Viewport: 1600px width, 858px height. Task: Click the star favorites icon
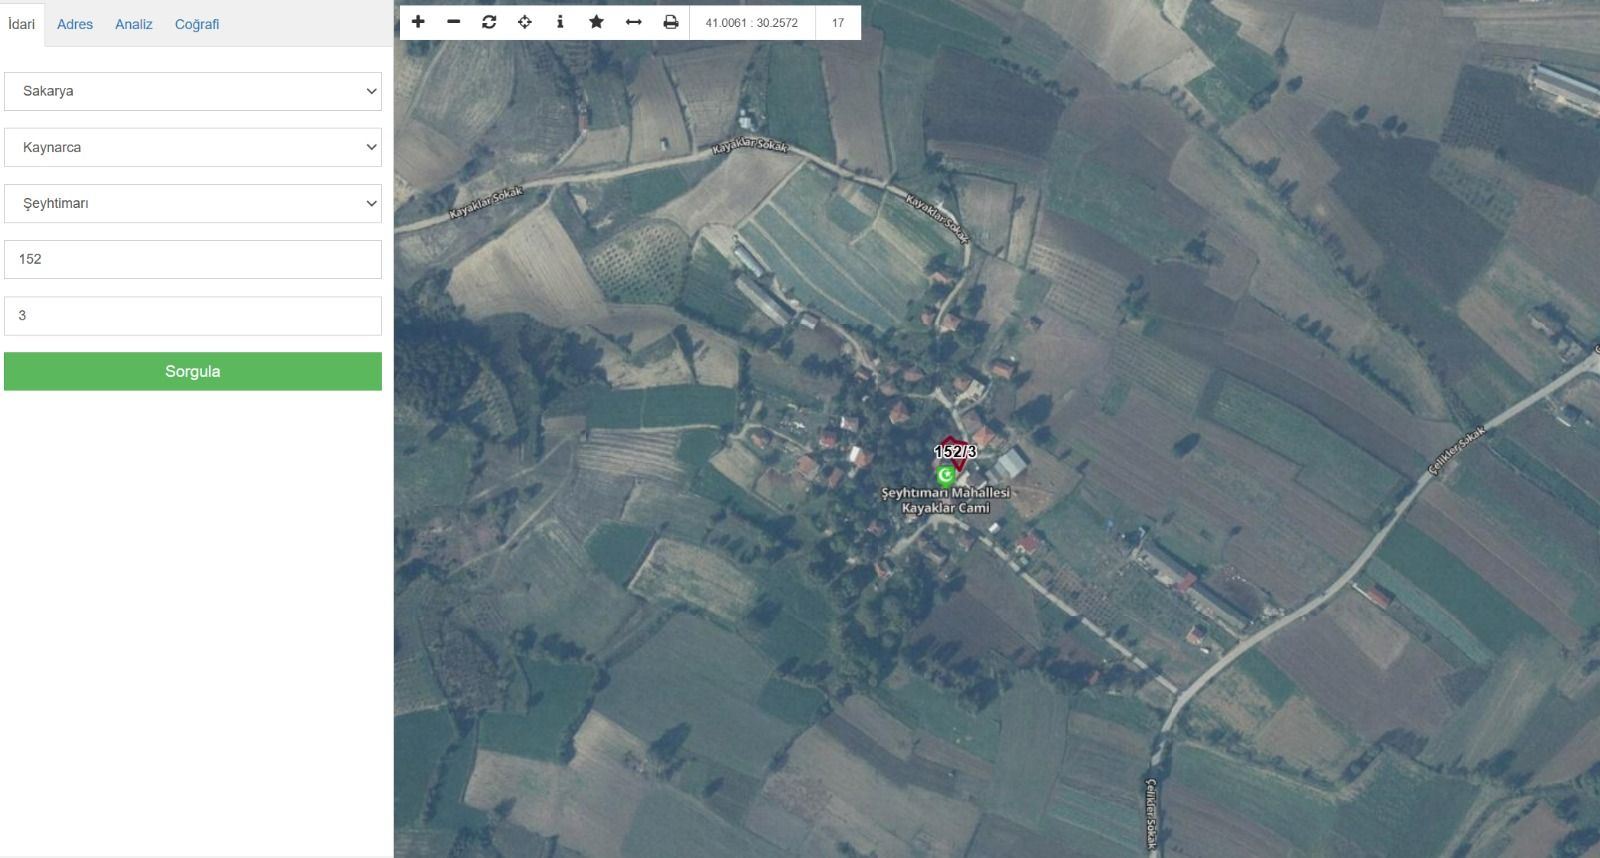pyautogui.click(x=596, y=22)
